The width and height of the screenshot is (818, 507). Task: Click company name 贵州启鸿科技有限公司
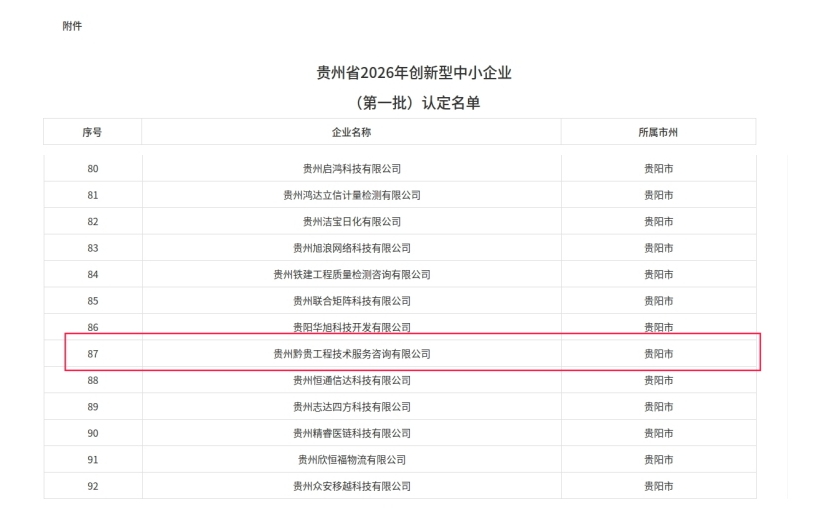pos(351,168)
